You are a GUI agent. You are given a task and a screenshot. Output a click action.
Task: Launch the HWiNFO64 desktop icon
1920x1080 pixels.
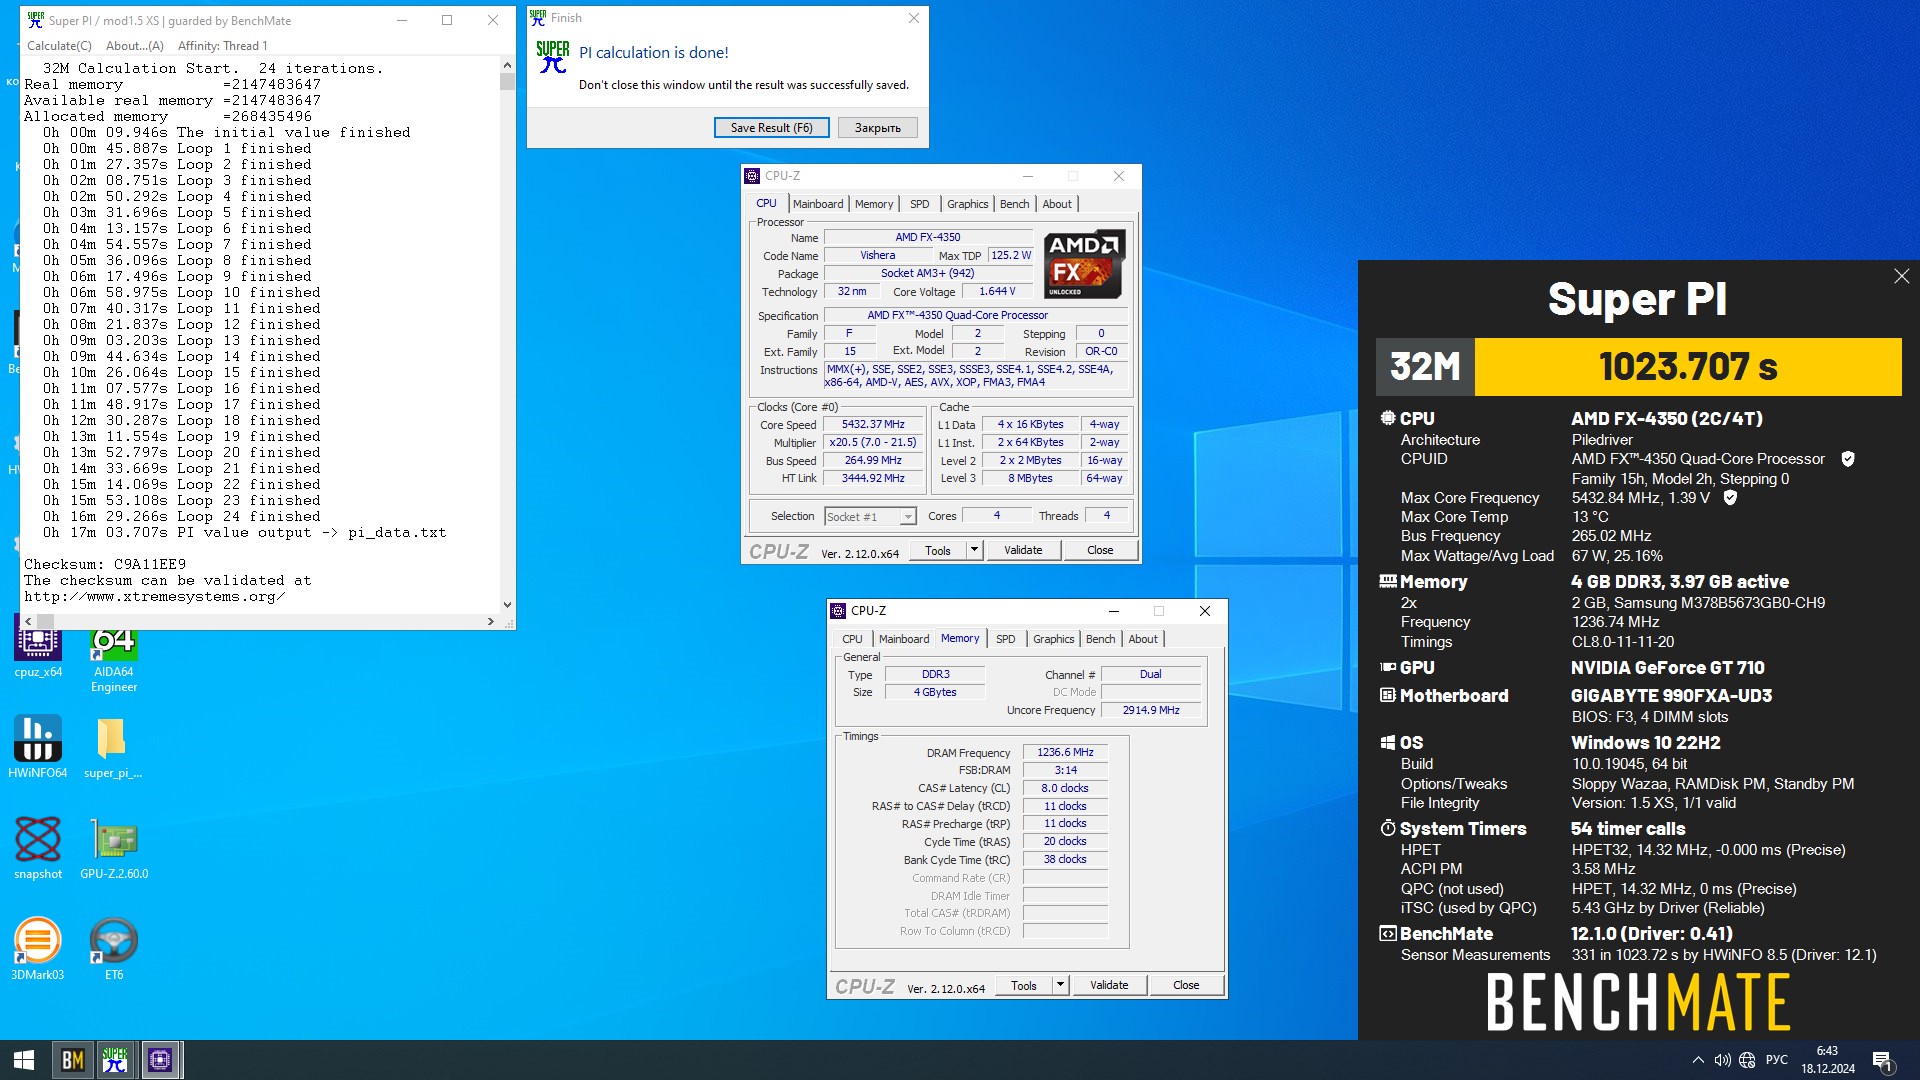[38, 746]
